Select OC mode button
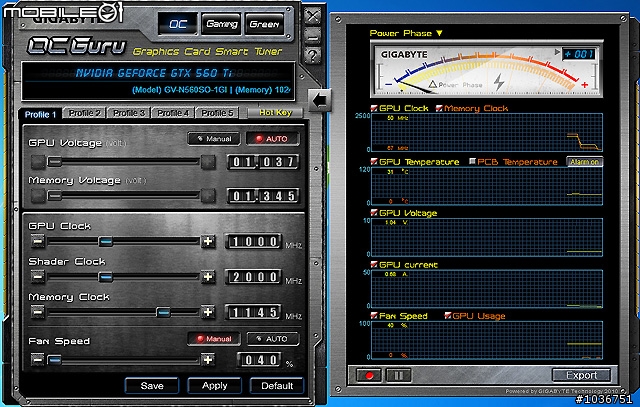 [x=178, y=24]
